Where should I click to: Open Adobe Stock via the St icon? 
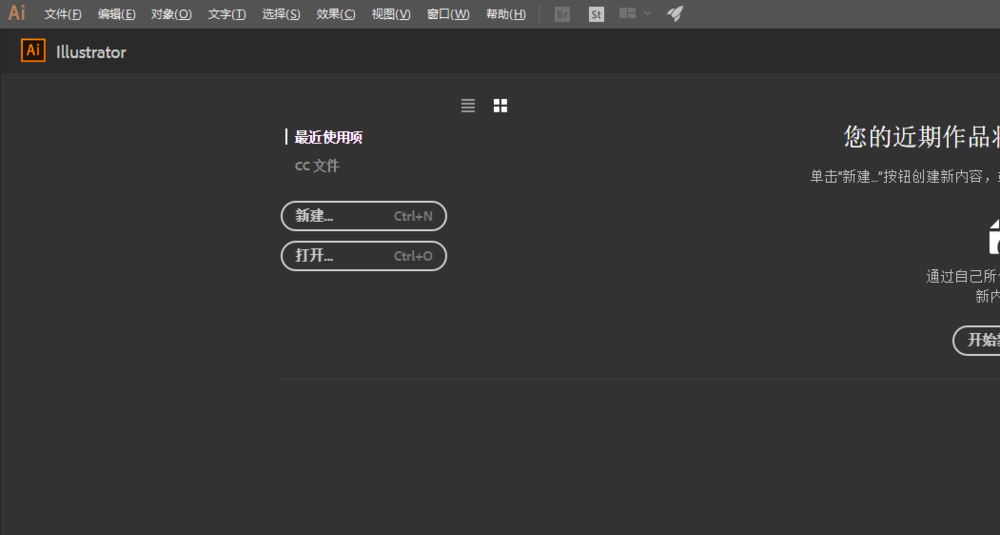point(596,14)
